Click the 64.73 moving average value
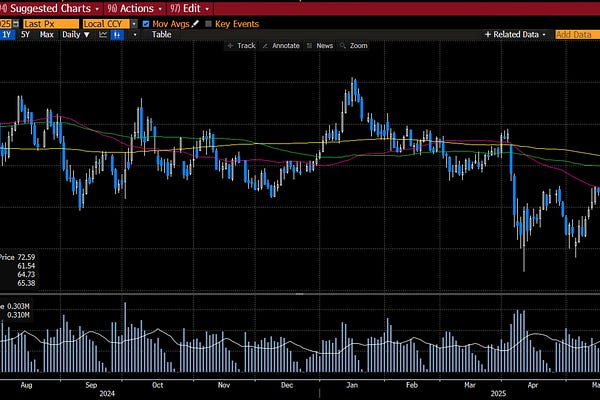This screenshot has height=400, width=600. pos(26,274)
